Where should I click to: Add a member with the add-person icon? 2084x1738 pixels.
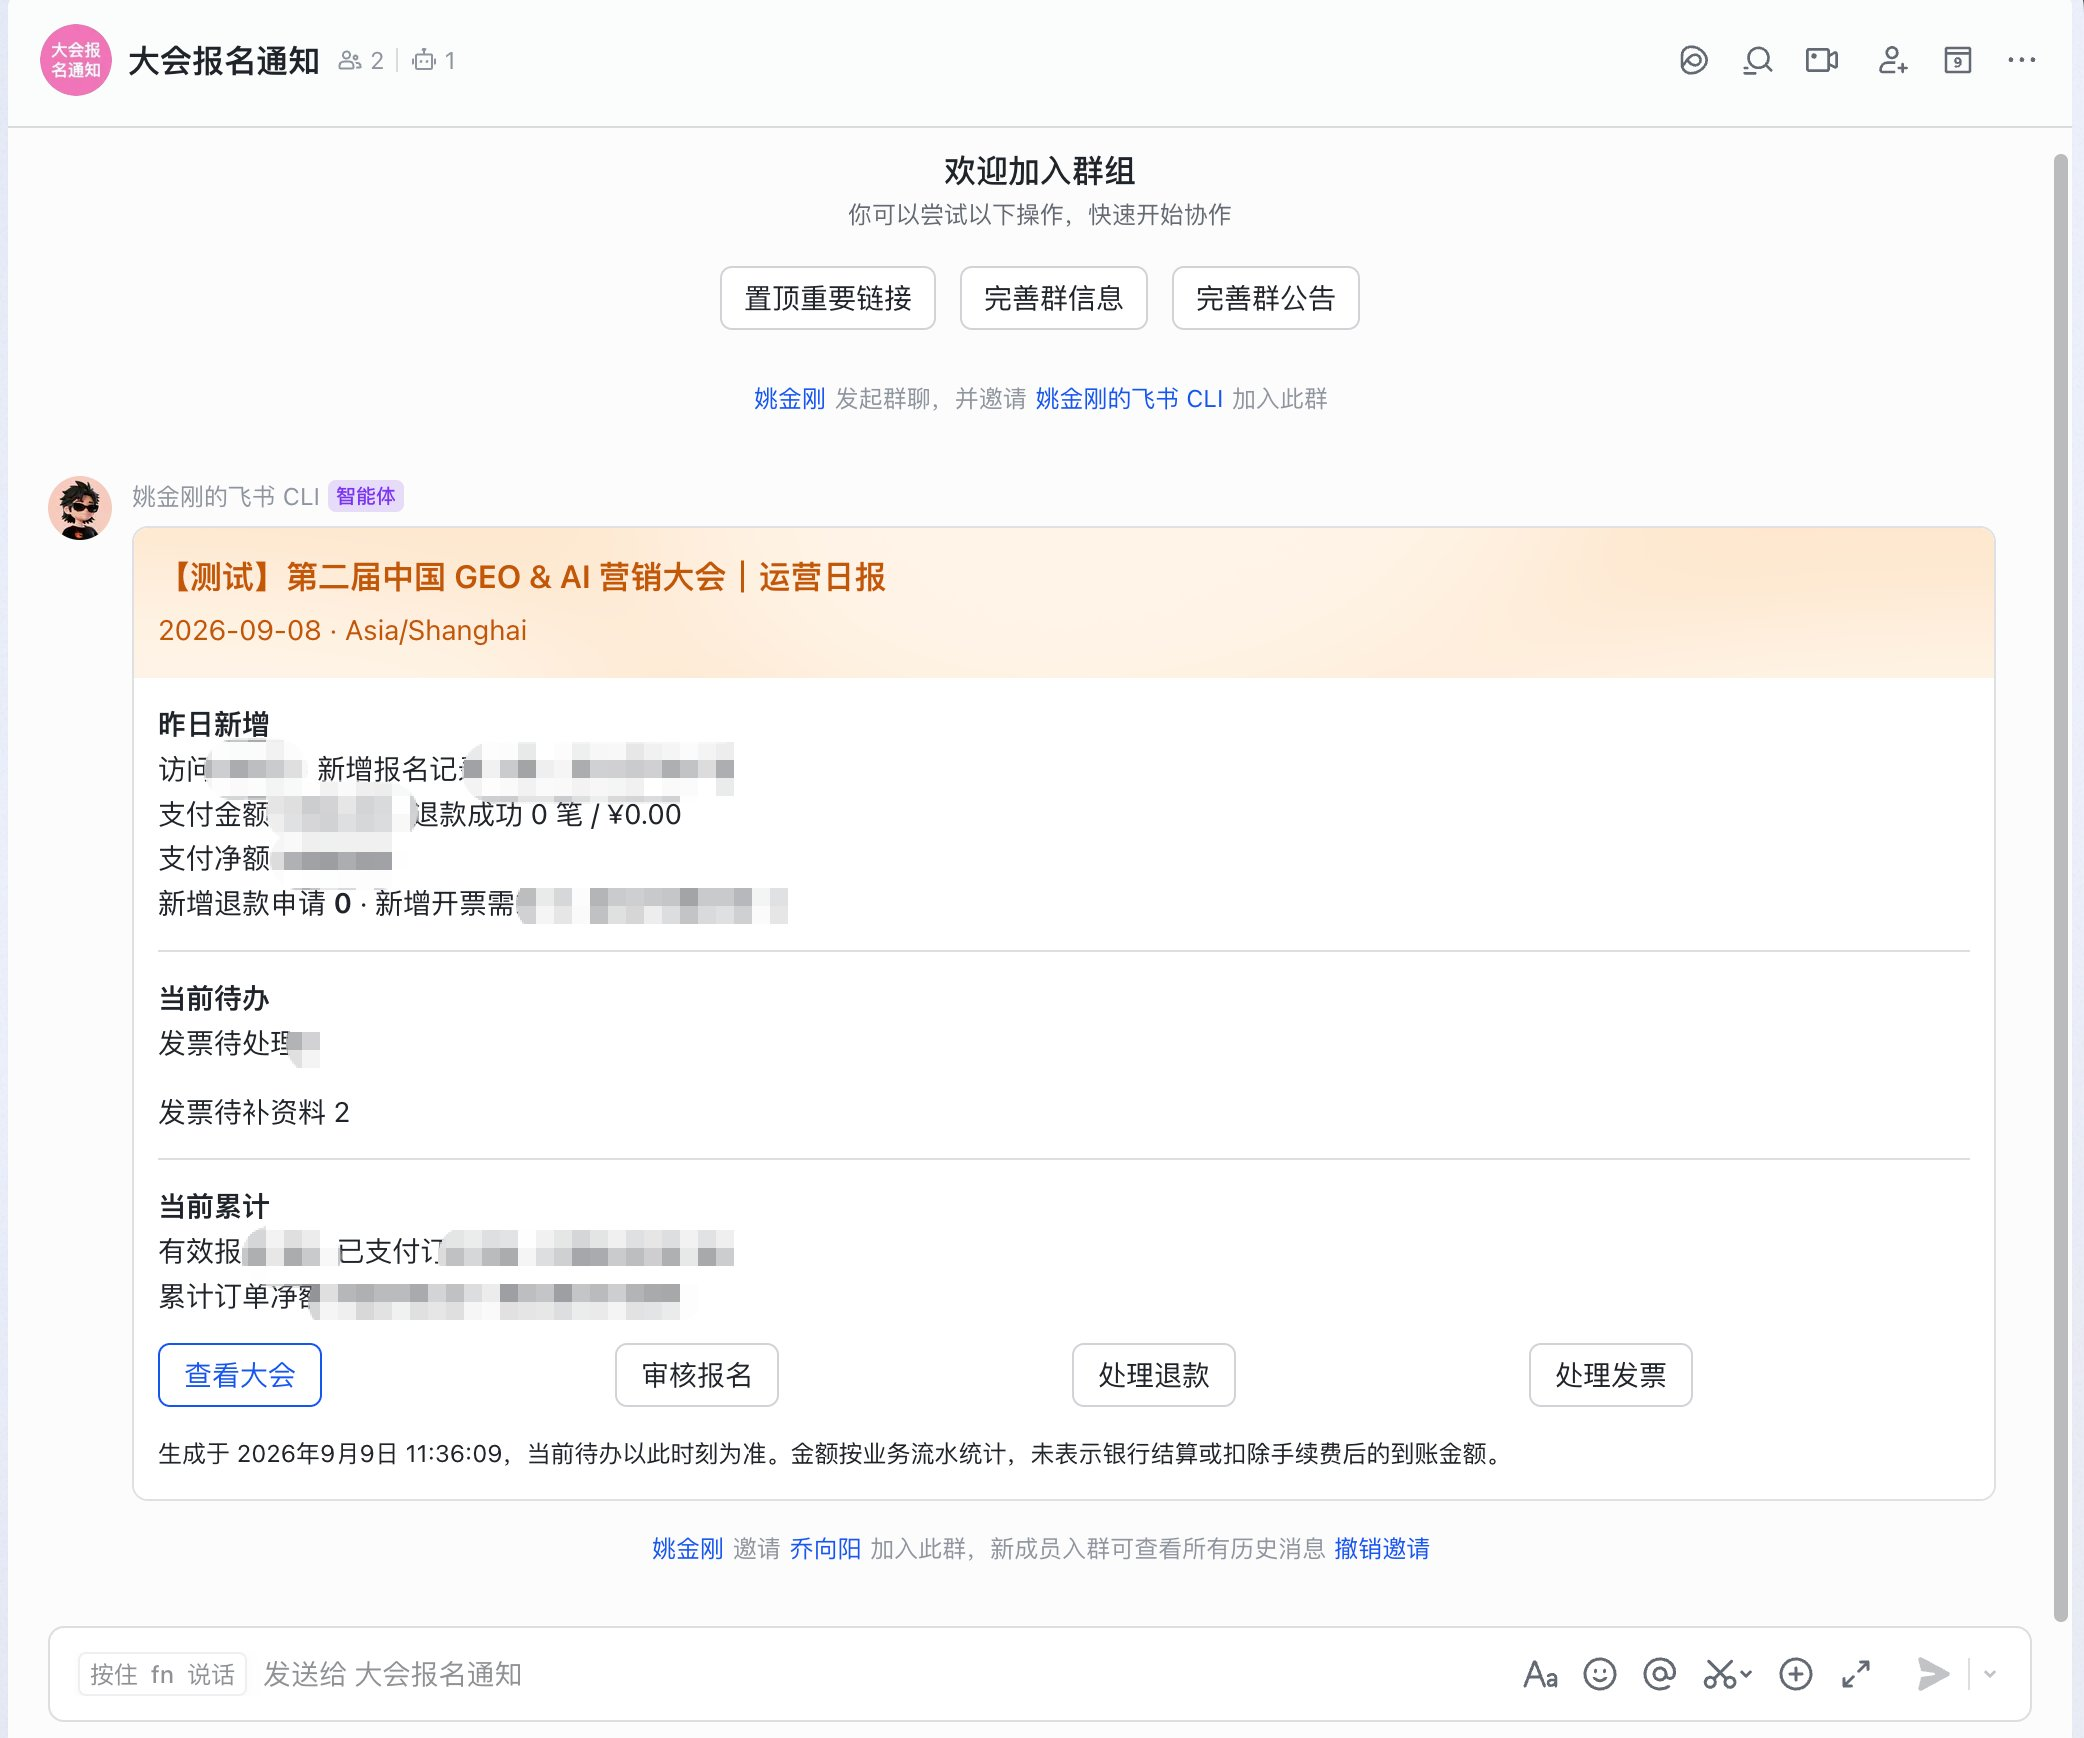(1892, 61)
